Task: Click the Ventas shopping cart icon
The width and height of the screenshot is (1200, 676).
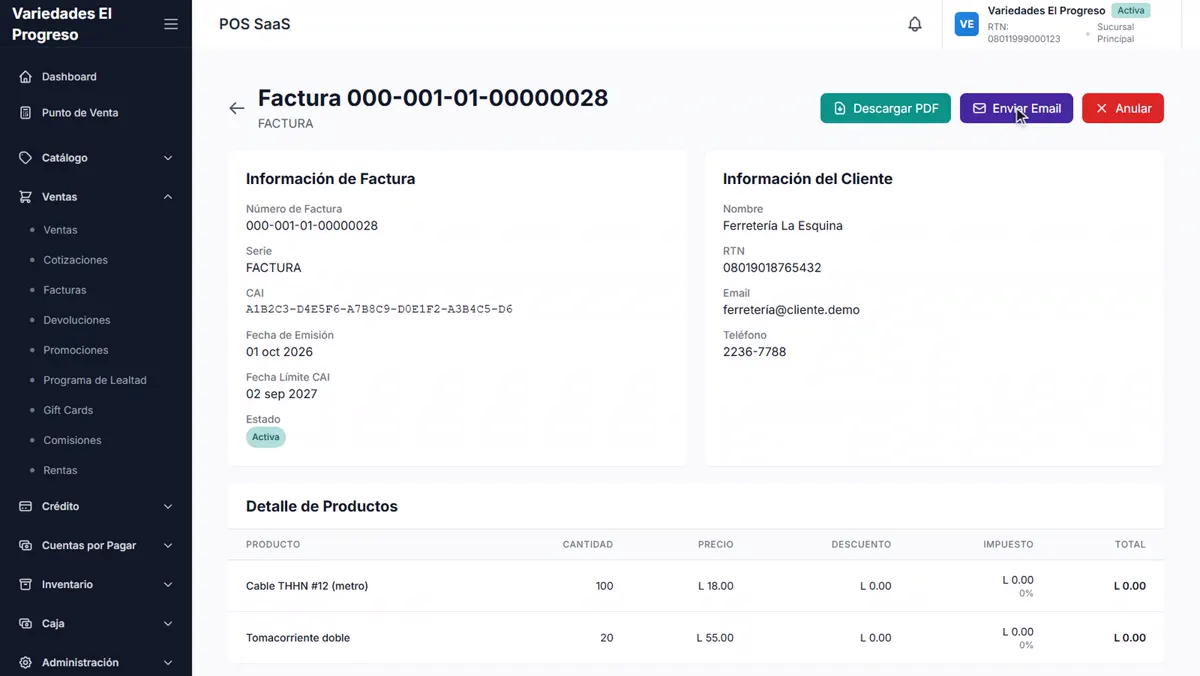Action: tap(26, 197)
